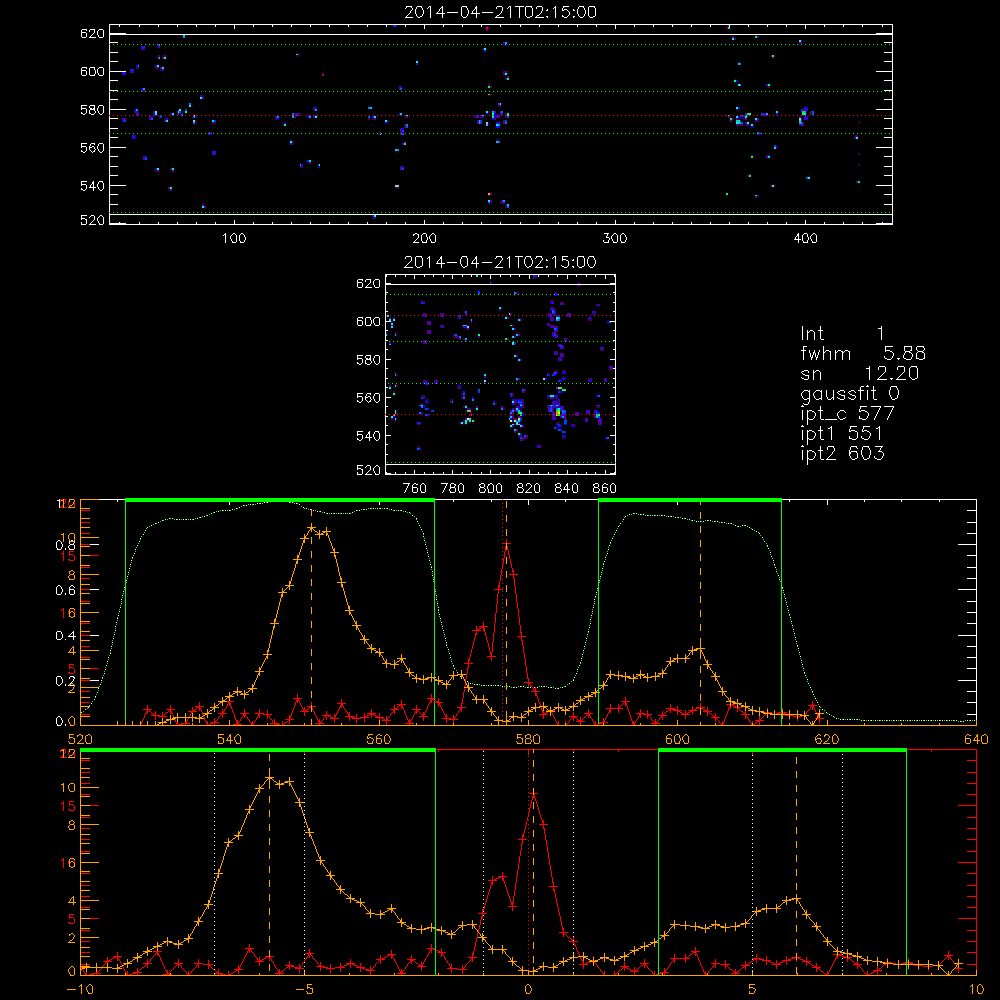The height and width of the screenshot is (1000, 1000).
Task: Click x-axis label 840 on middle plot
Action: click(x=566, y=489)
